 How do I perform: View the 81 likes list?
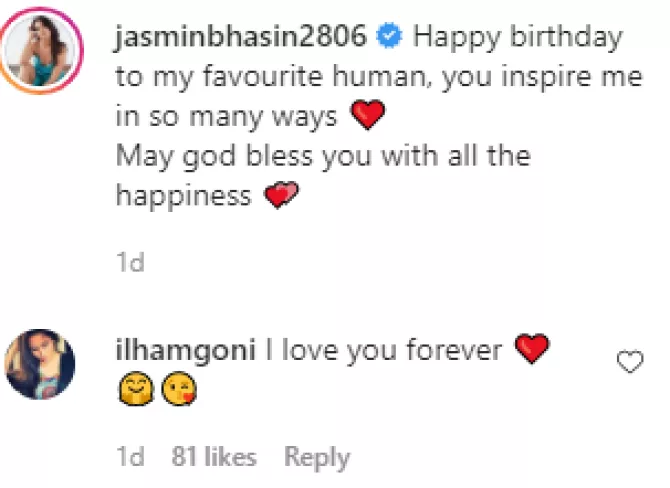(214, 456)
